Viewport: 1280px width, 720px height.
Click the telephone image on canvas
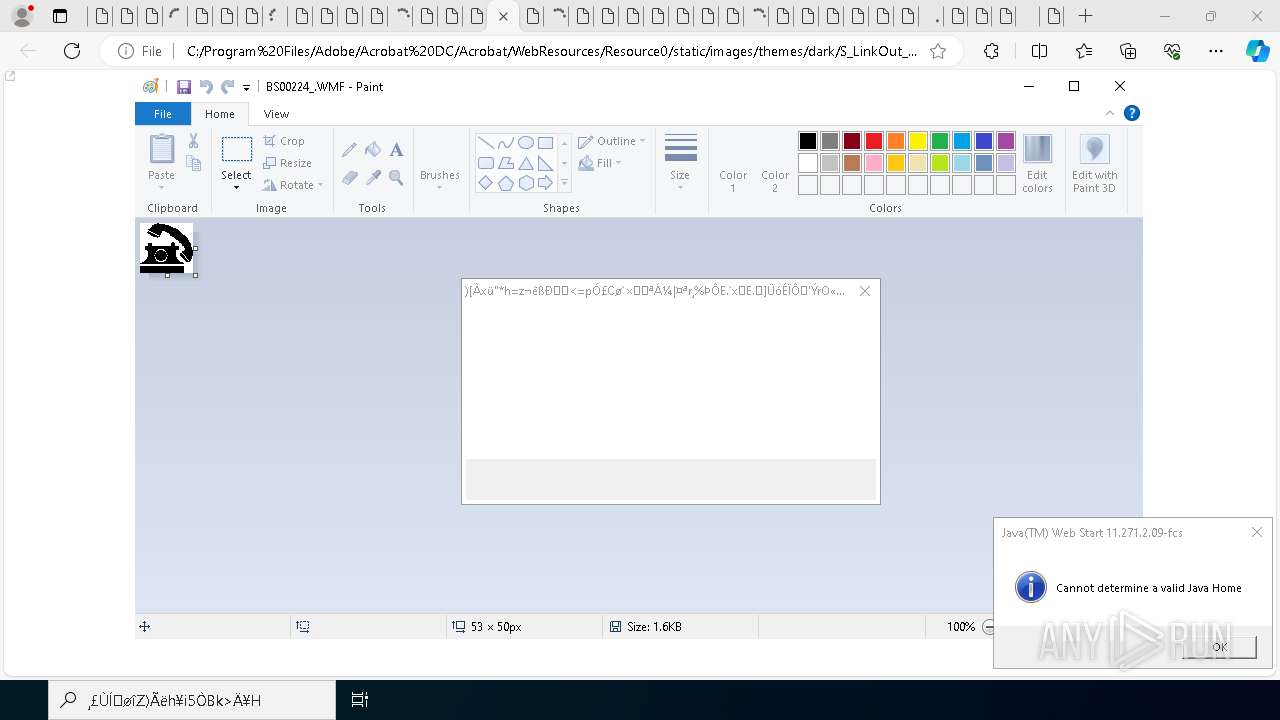166,248
